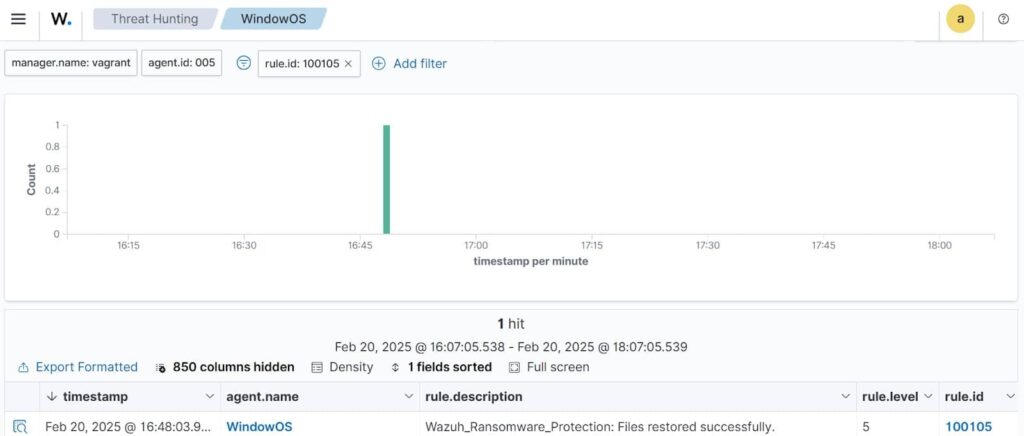Image resolution: width=1024 pixels, height=436 pixels.
Task: Open the filter options icon
Action: click(x=244, y=63)
